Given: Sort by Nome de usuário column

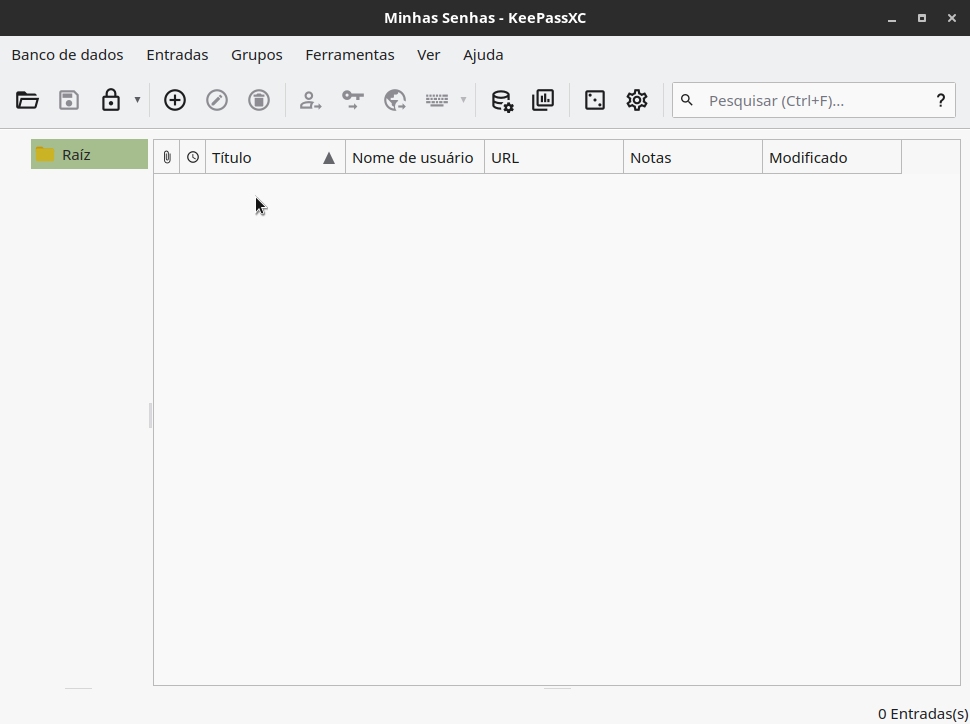Looking at the screenshot, I should [x=414, y=157].
